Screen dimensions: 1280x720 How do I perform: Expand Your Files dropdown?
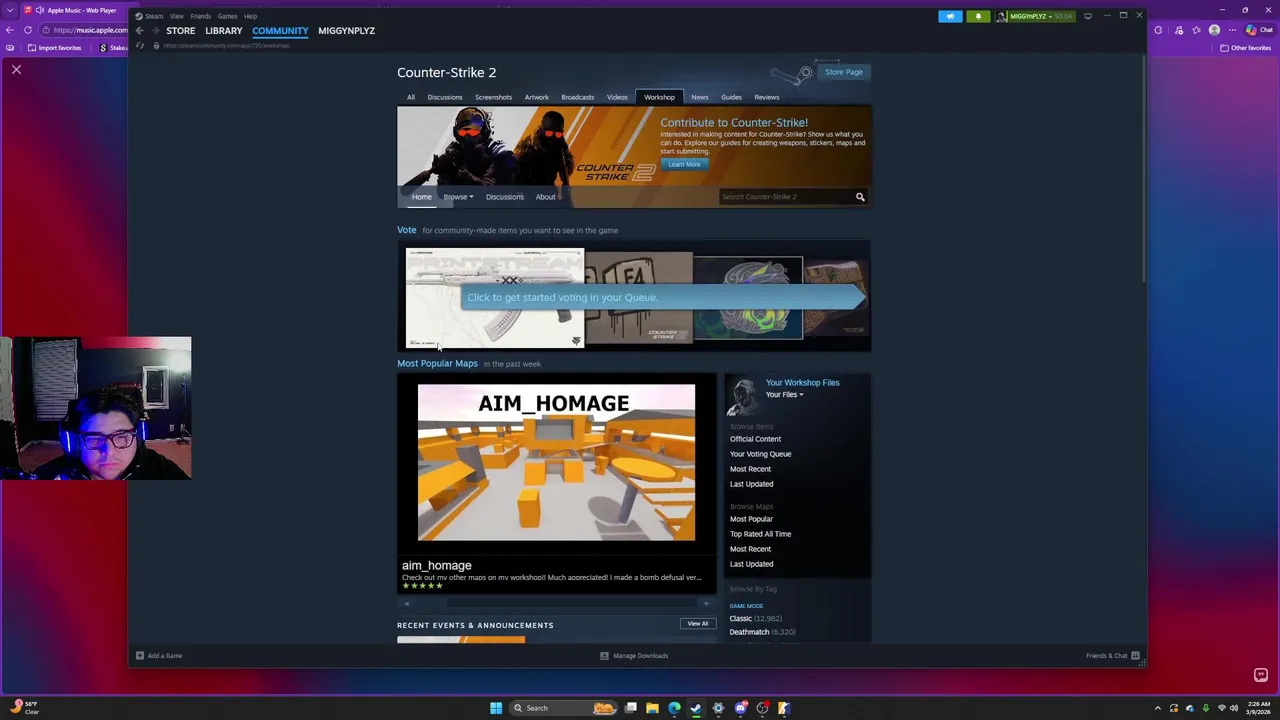point(784,395)
